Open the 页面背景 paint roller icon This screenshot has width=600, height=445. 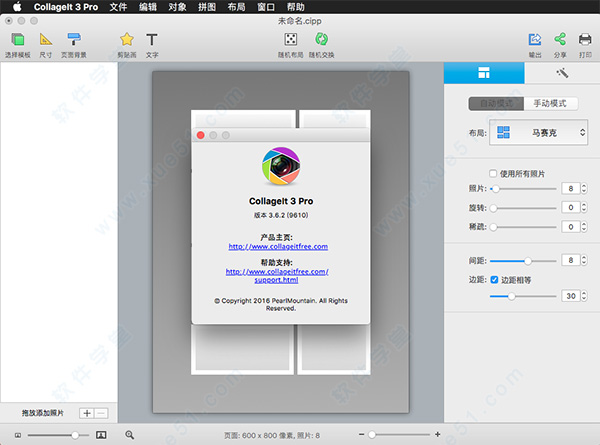[74, 40]
